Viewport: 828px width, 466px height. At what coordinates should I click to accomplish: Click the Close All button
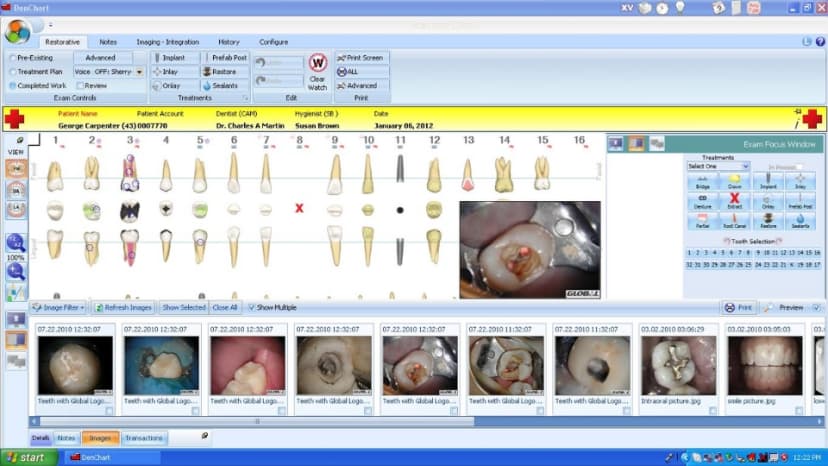(x=225, y=307)
